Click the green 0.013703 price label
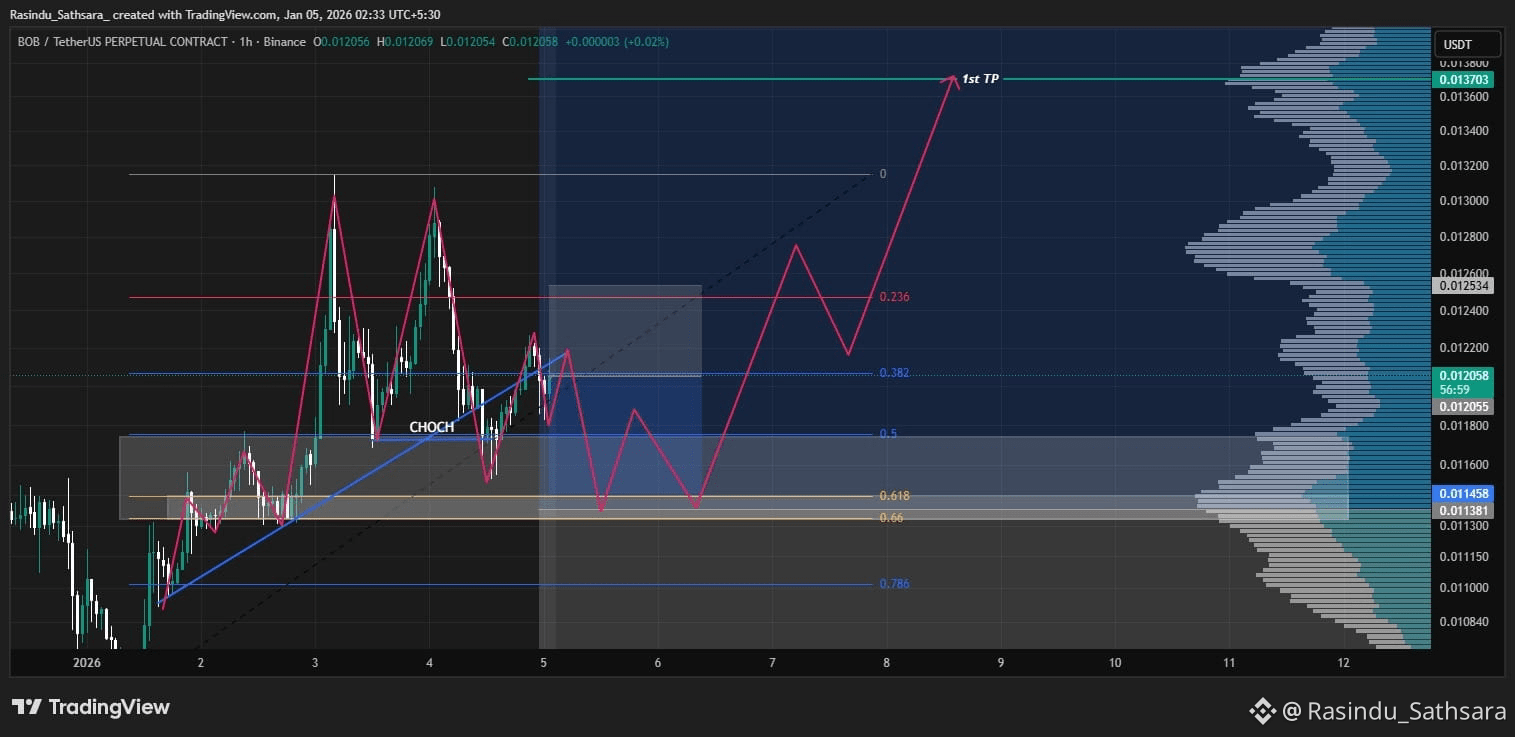 [x=1465, y=79]
